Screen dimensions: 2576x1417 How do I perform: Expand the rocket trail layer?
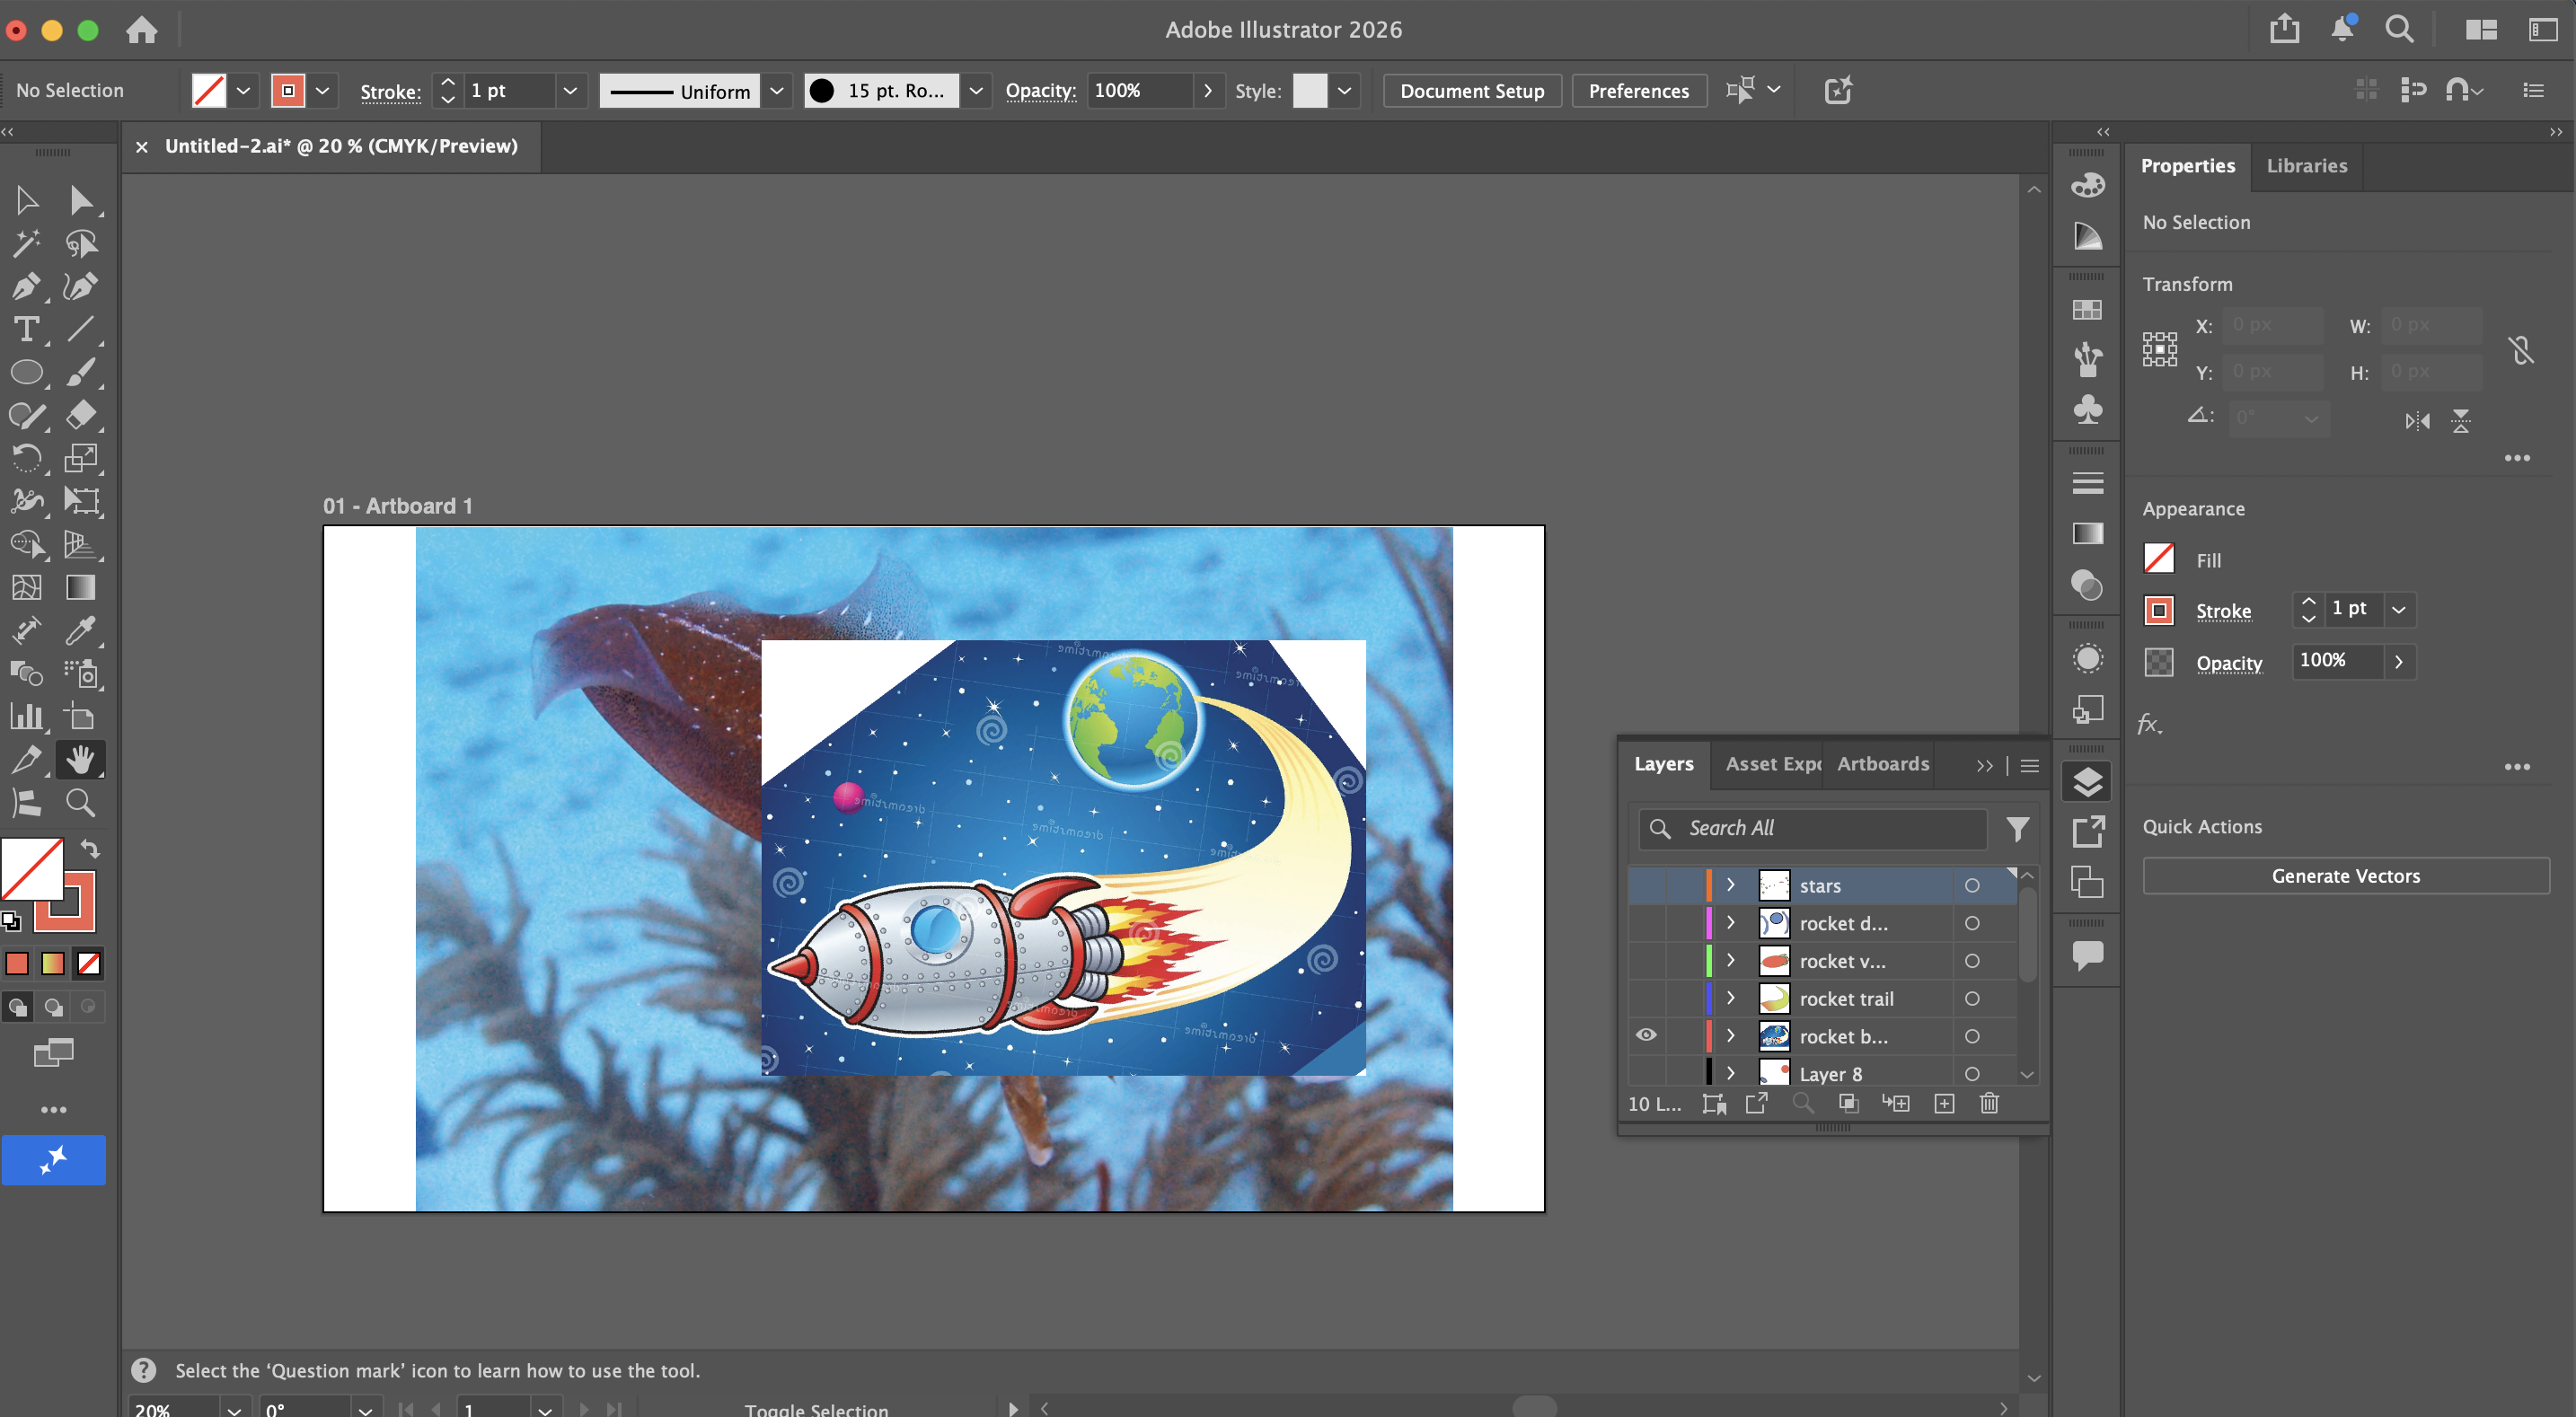(1731, 998)
